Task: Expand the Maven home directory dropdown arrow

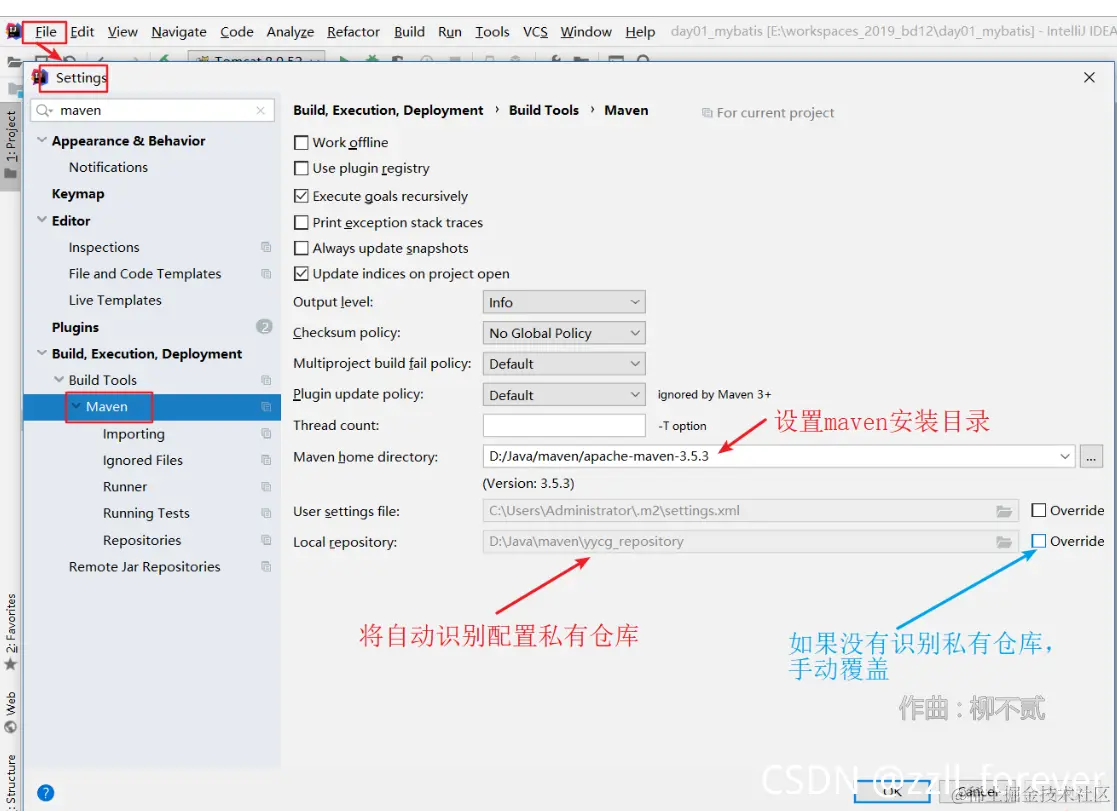Action: tap(1064, 456)
